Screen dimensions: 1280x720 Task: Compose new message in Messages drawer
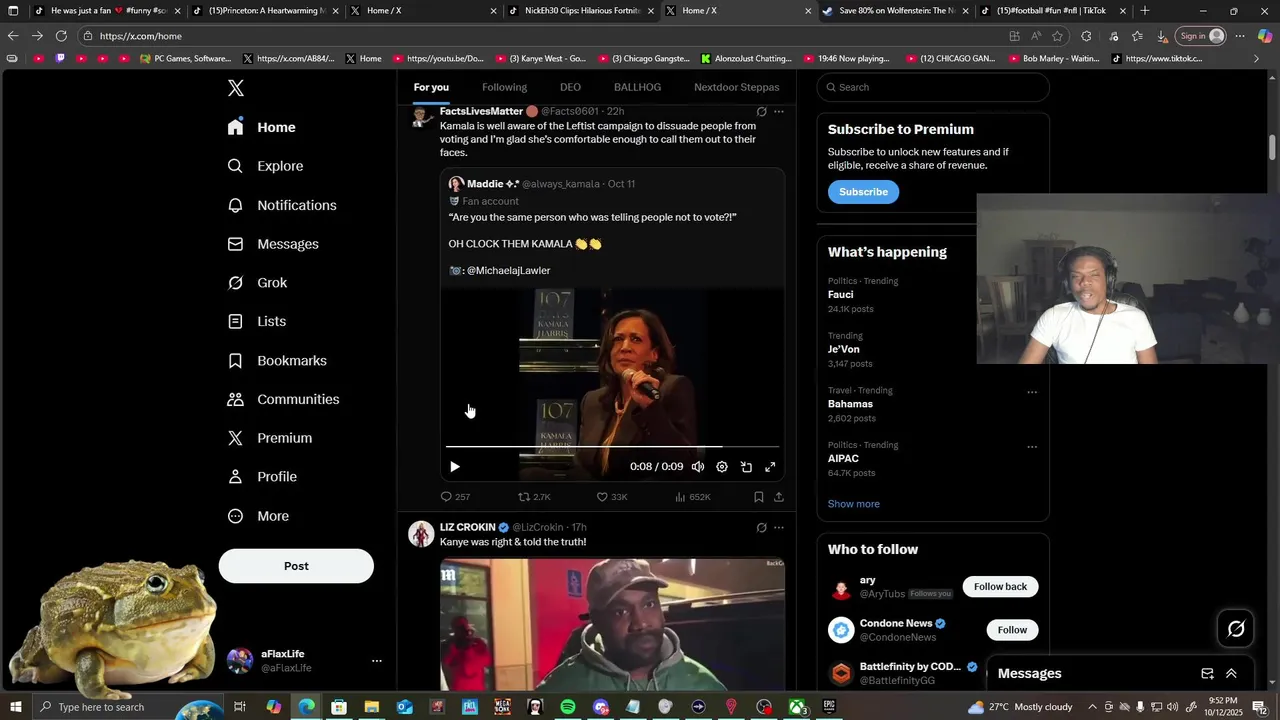click(x=1207, y=674)
